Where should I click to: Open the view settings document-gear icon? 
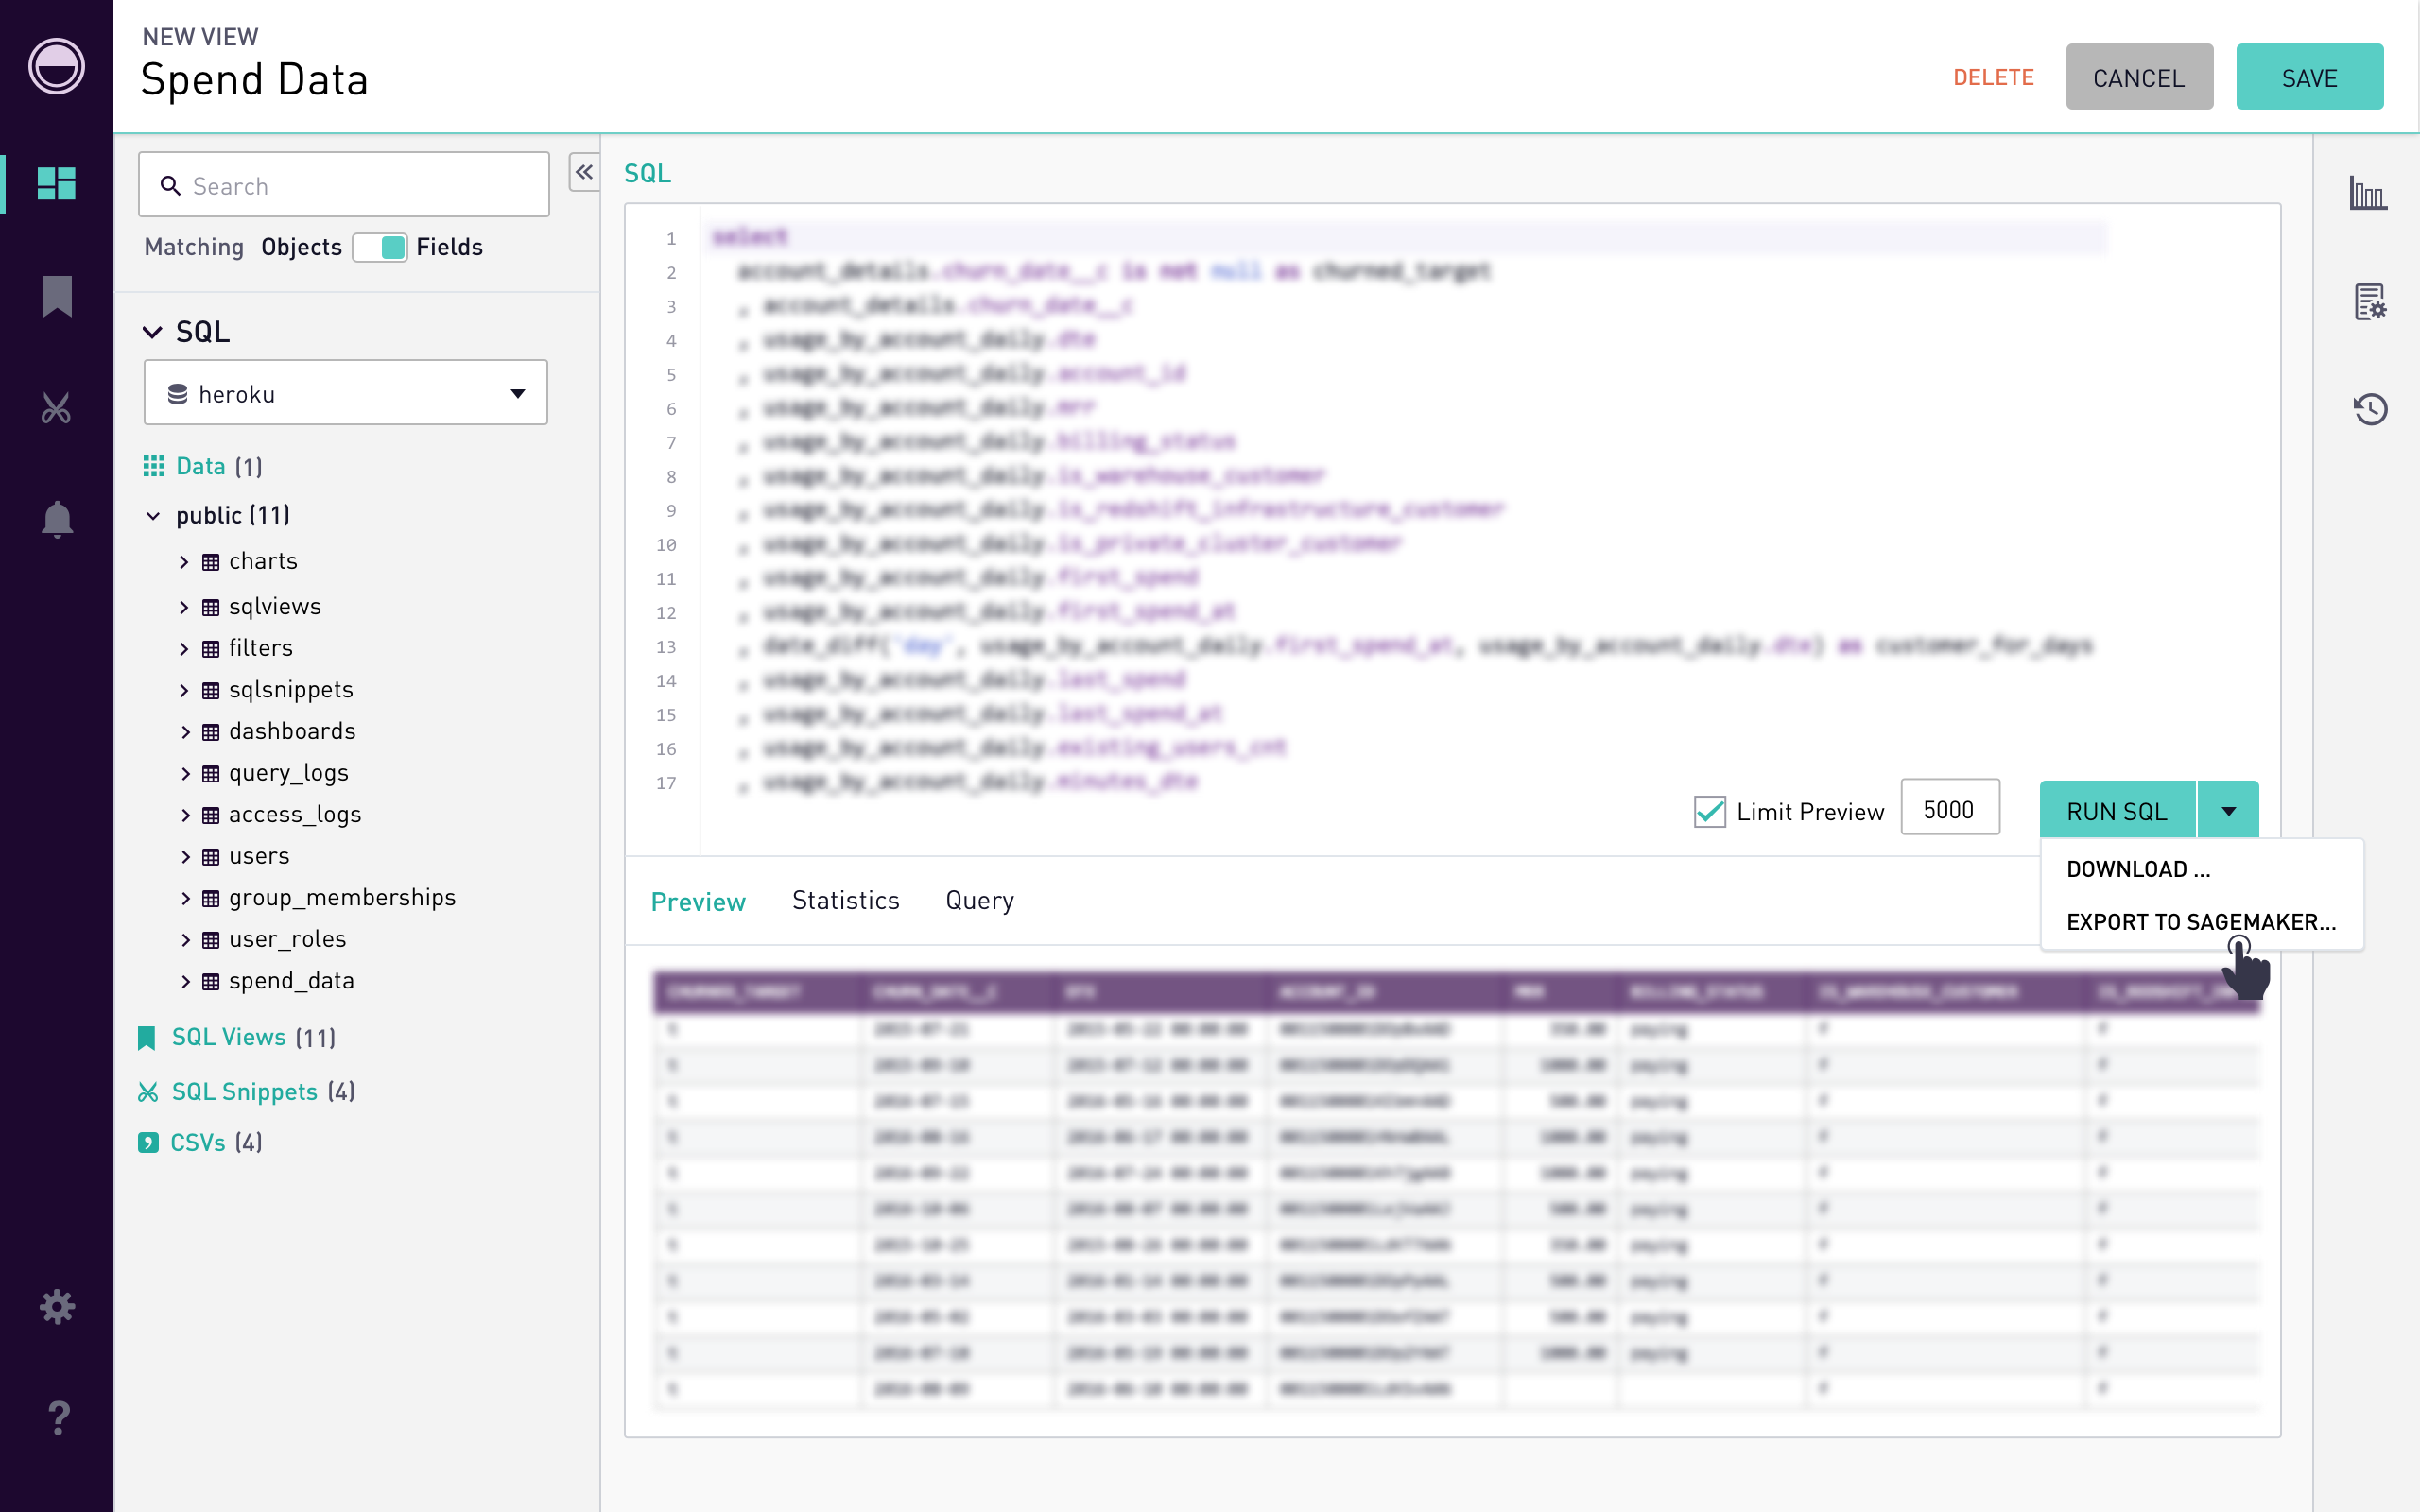2370,301
